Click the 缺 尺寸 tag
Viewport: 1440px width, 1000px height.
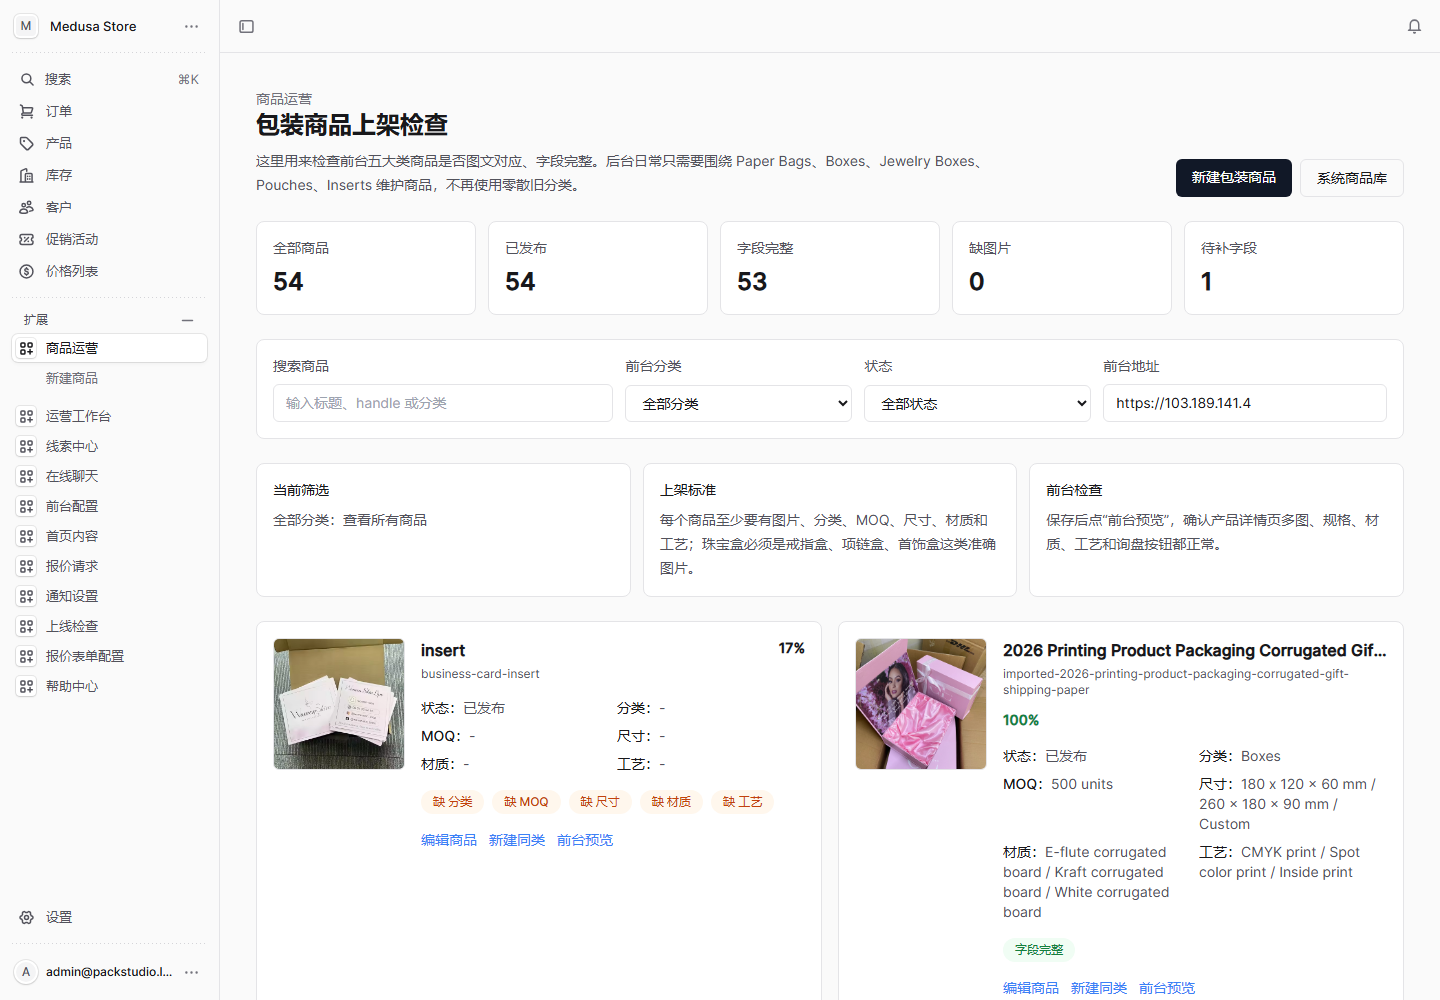(600, 802)
